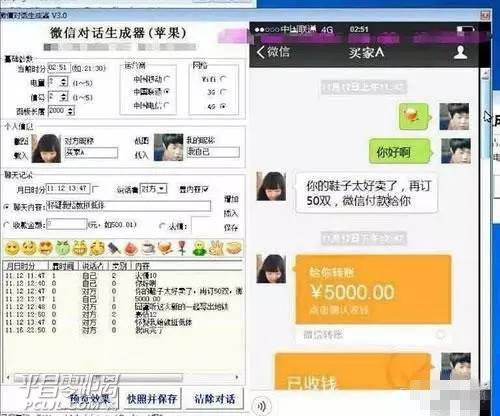Screen dimensions: 500x416
Task: Adjust the panel length 2000 spinner
Action: click(70, 111)
